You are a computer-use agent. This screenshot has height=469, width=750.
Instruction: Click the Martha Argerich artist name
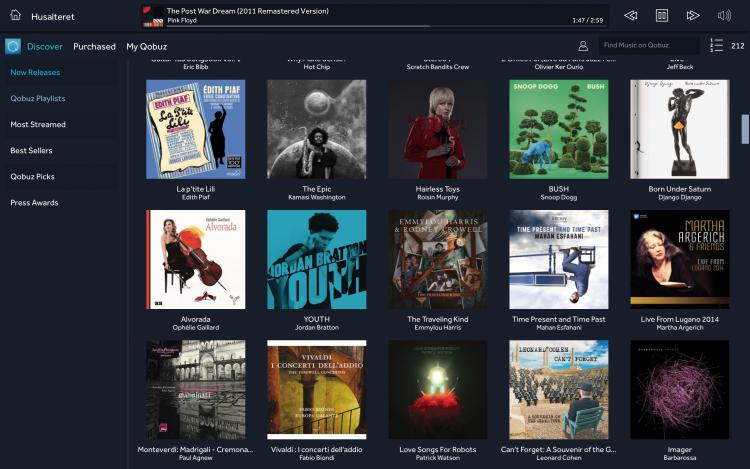(x=680, y=328)
